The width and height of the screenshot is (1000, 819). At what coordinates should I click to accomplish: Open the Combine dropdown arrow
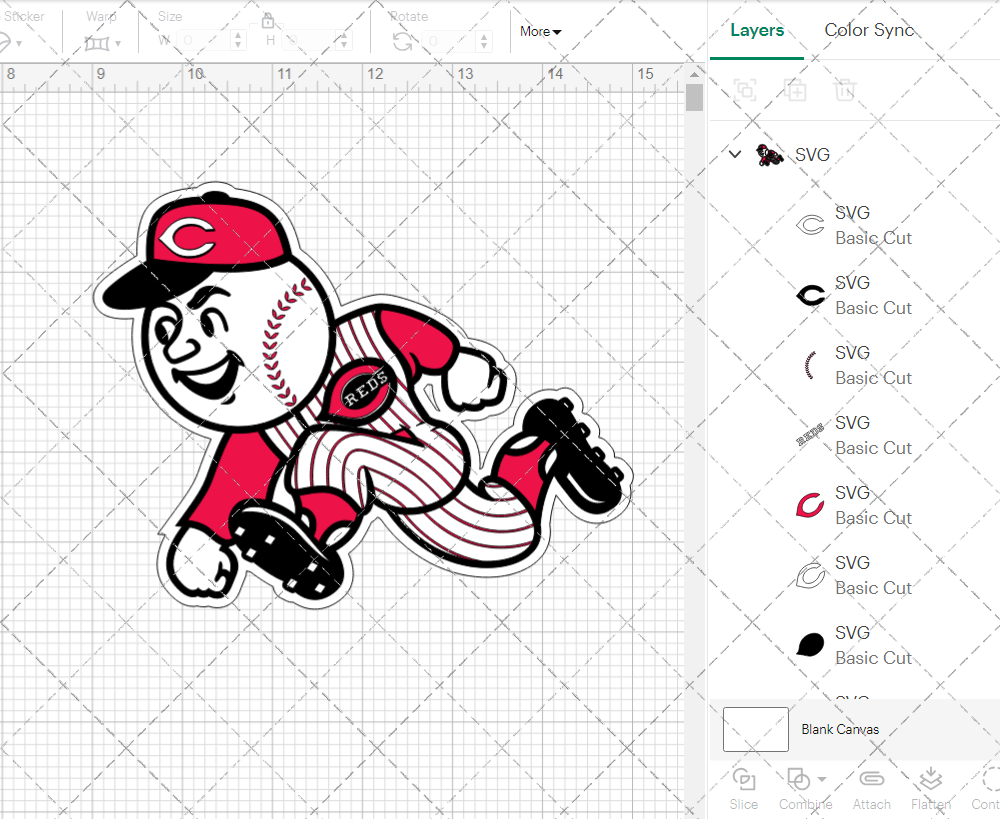pos(822,779)
